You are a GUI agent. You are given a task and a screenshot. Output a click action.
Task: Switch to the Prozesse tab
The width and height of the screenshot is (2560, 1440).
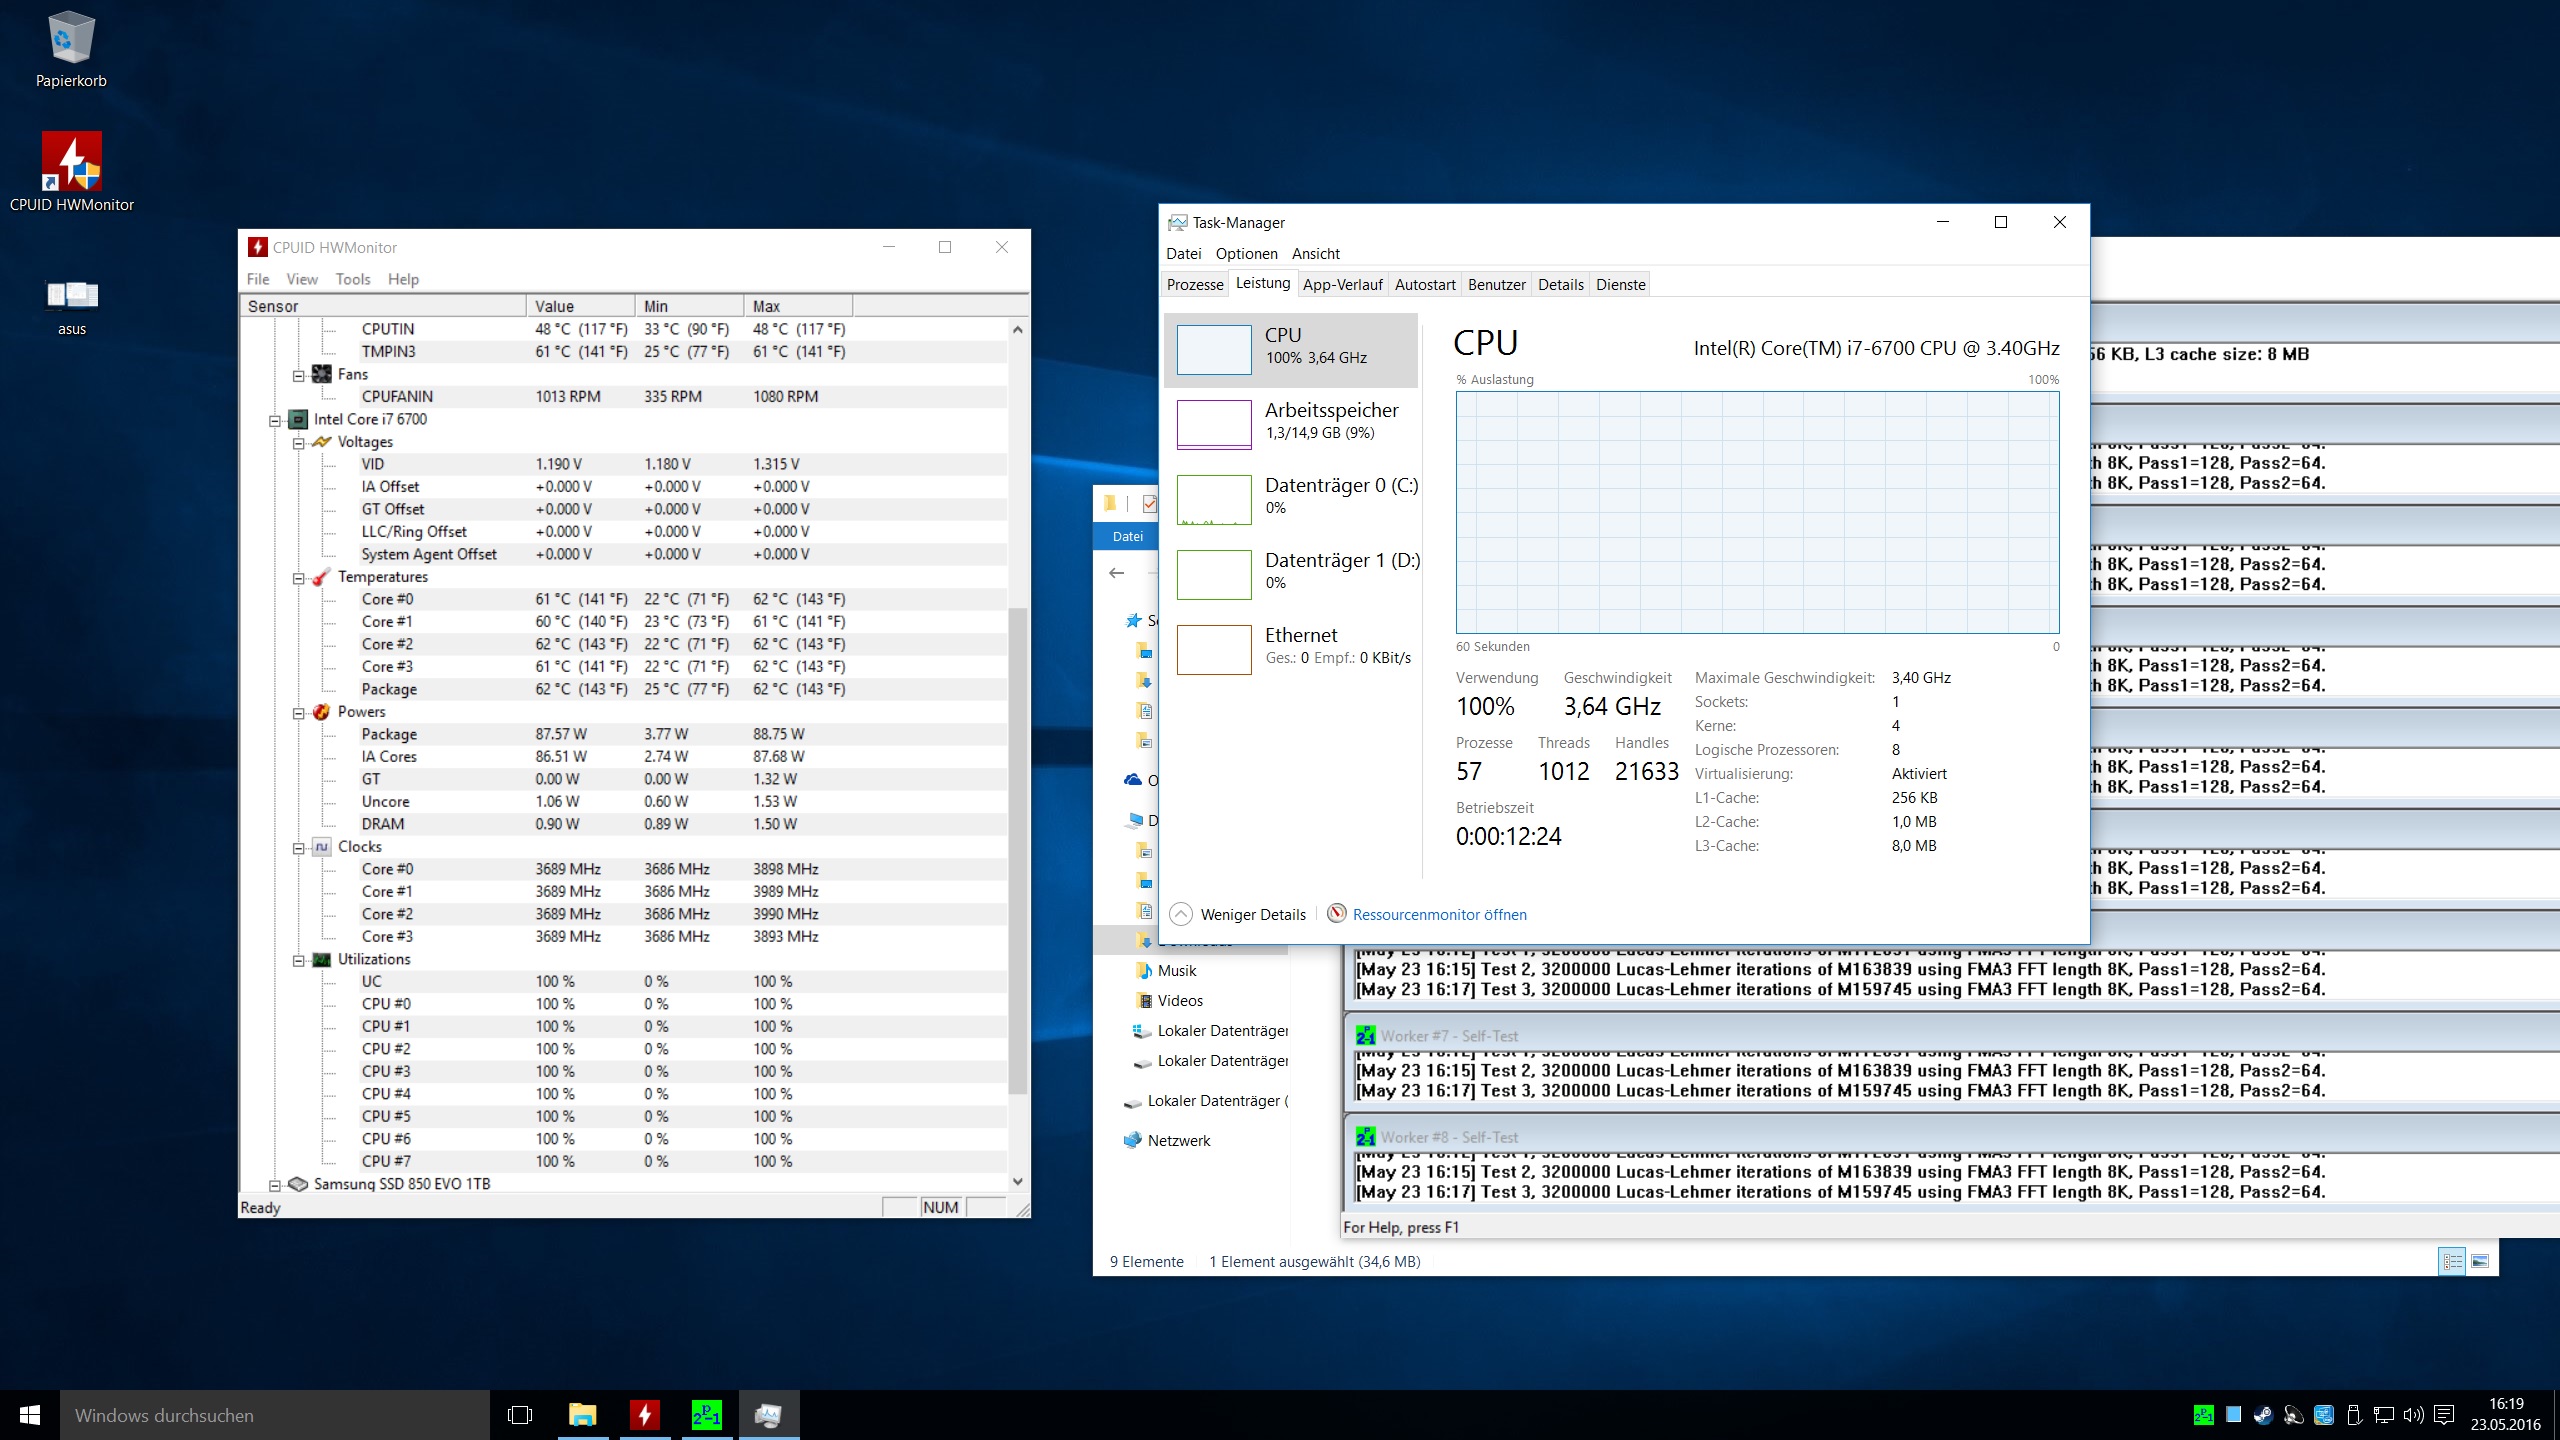(1194, 285)
